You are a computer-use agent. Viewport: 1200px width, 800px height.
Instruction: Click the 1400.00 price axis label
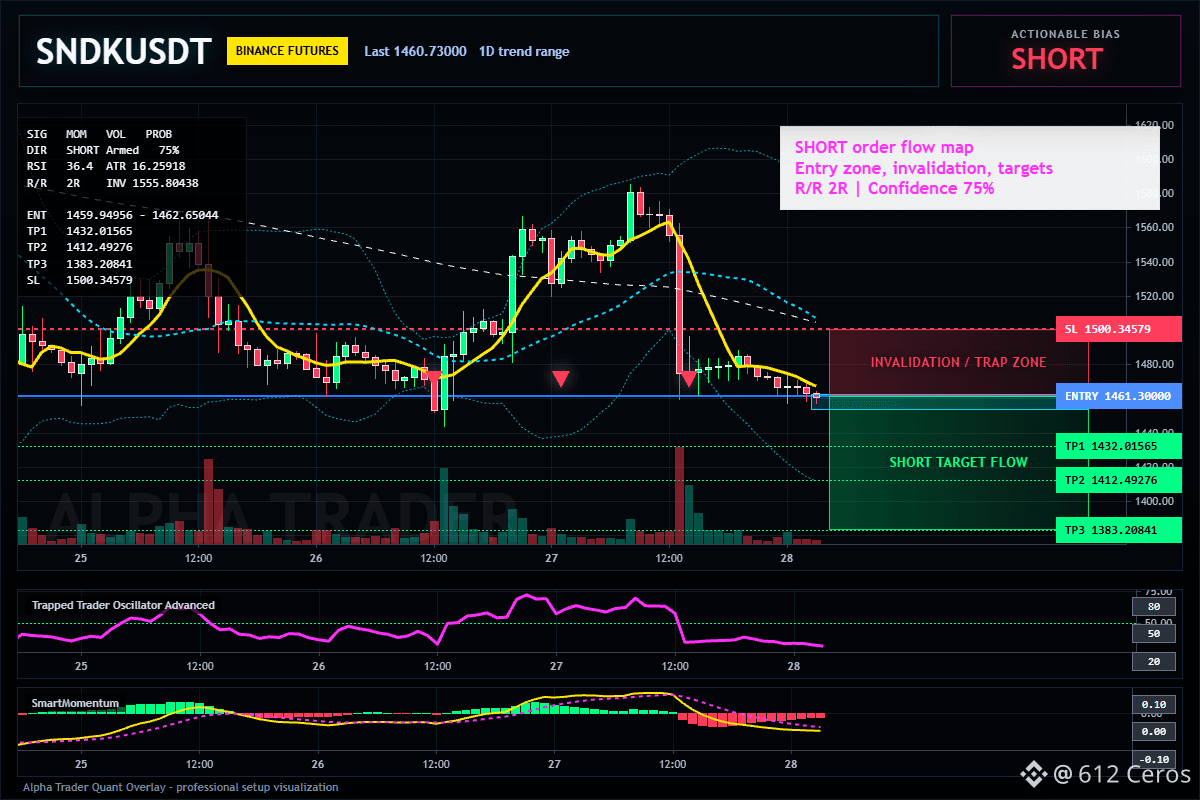coord(1153,501)
